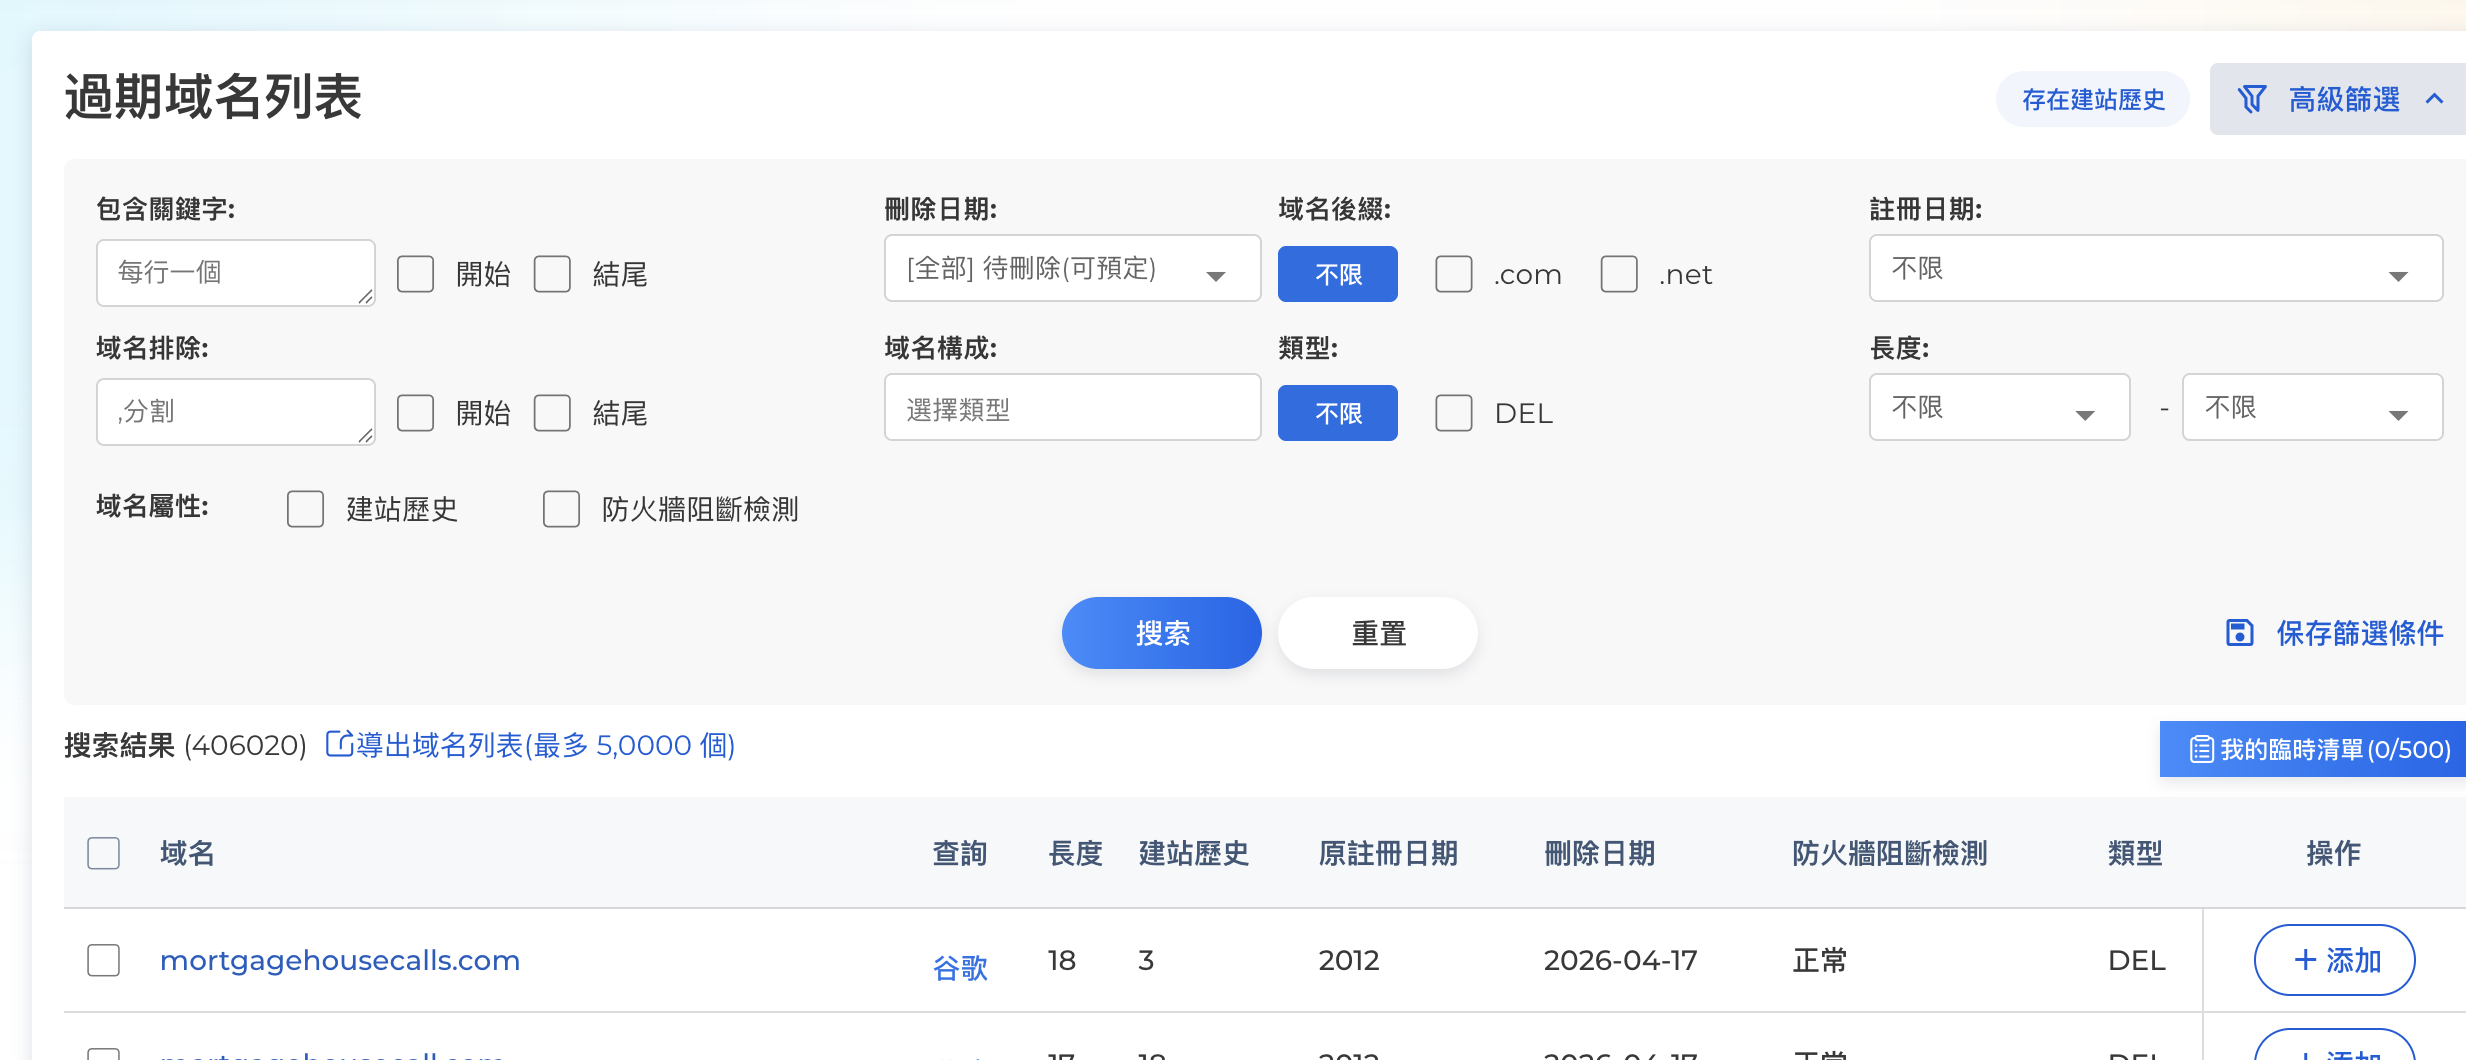The image size is (2466, 1060).
Task: Click the 包含關鍵字 text area
Action: pos(236,272)
